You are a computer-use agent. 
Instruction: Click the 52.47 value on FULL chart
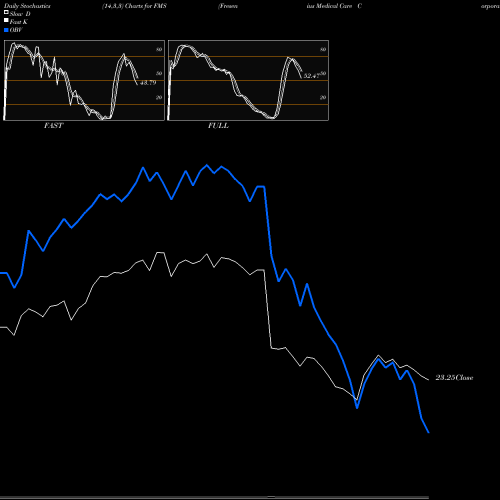(x=312, y=76)
